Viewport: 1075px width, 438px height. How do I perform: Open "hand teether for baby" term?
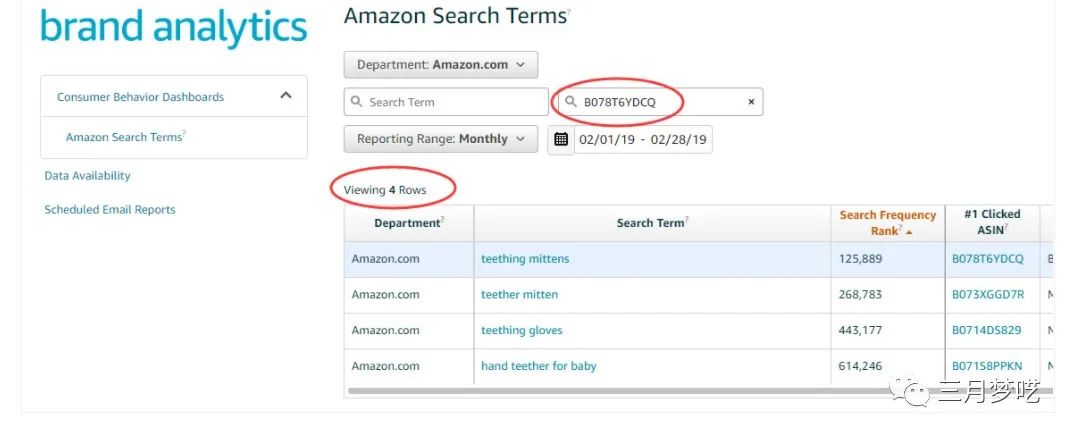[x=538, y=366]
